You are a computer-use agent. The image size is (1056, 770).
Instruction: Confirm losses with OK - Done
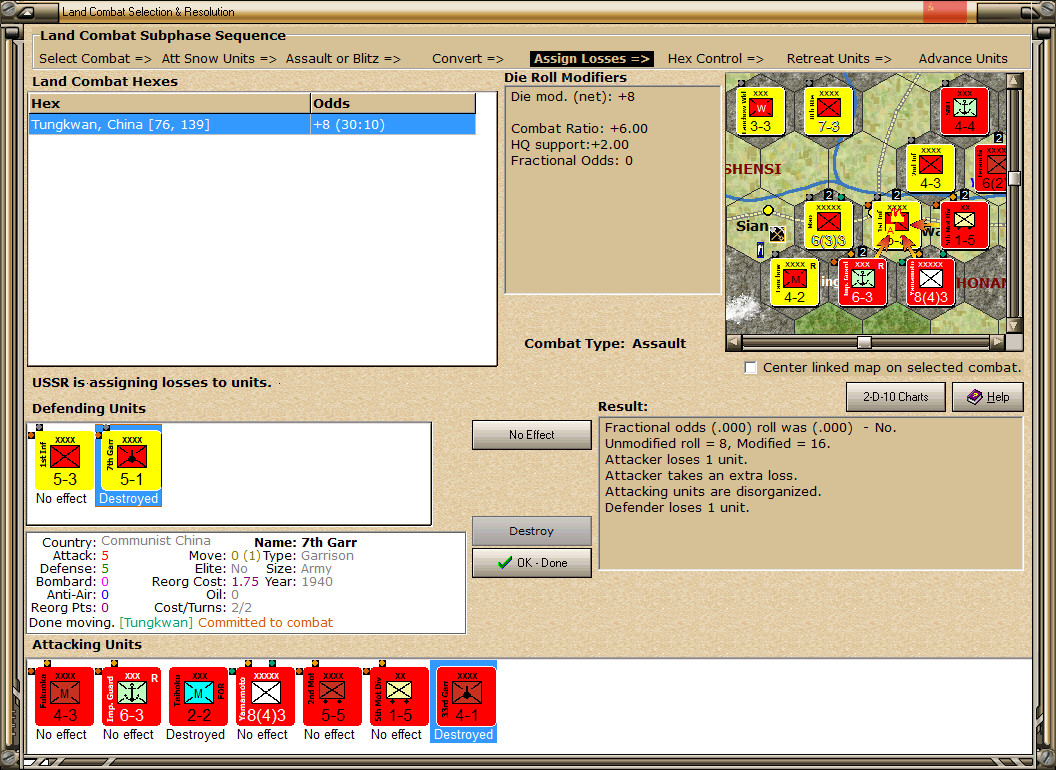click(531, 563)
